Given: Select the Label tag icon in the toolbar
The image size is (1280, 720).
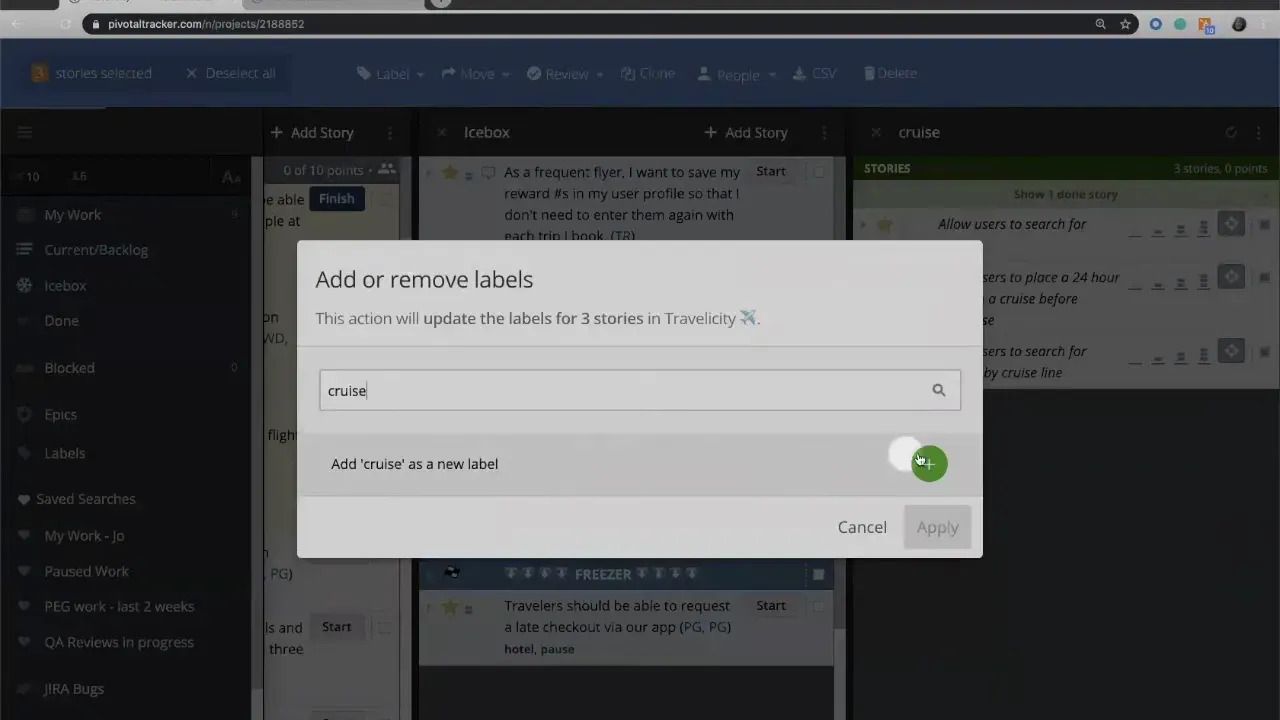Looking at the screenshot, I should [x=365, y=73].
